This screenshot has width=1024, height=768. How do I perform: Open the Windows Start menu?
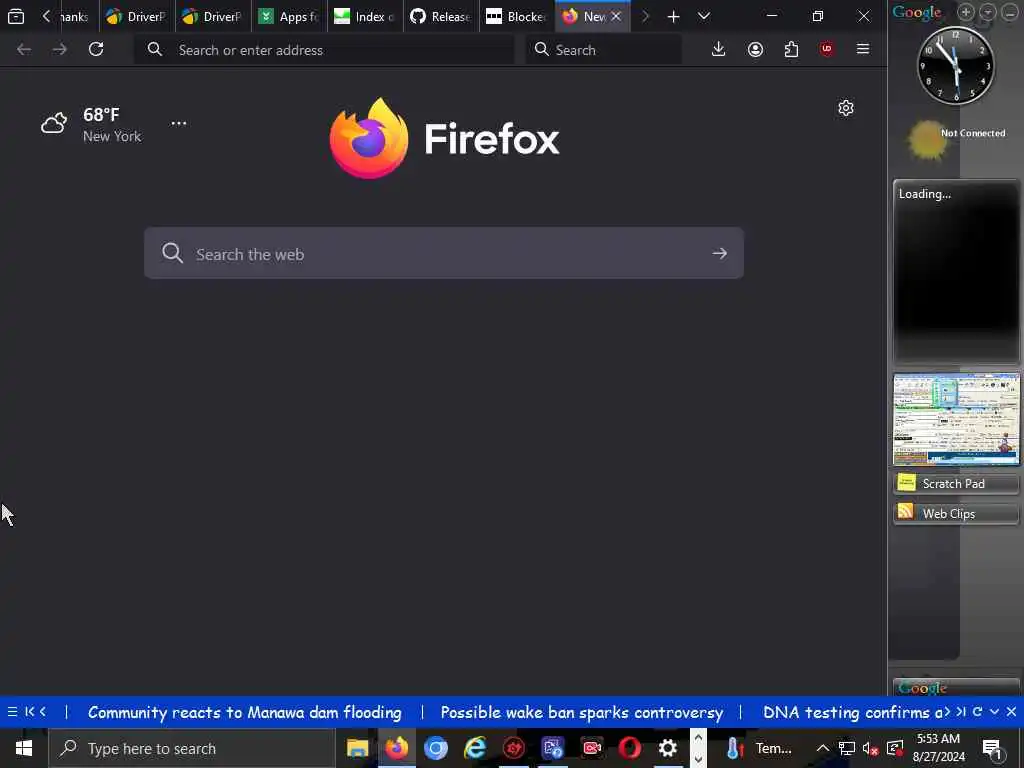[x=24, y=748]
